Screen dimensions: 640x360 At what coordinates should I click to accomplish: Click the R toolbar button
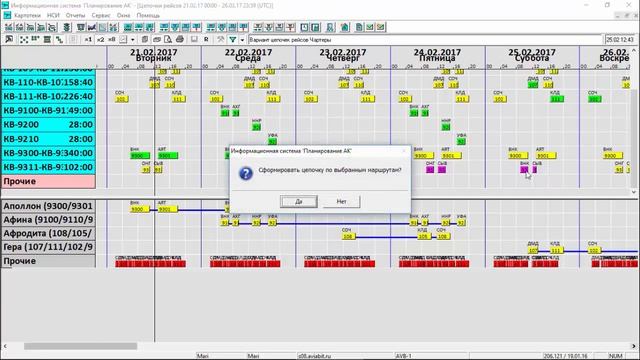pos(206,40)
